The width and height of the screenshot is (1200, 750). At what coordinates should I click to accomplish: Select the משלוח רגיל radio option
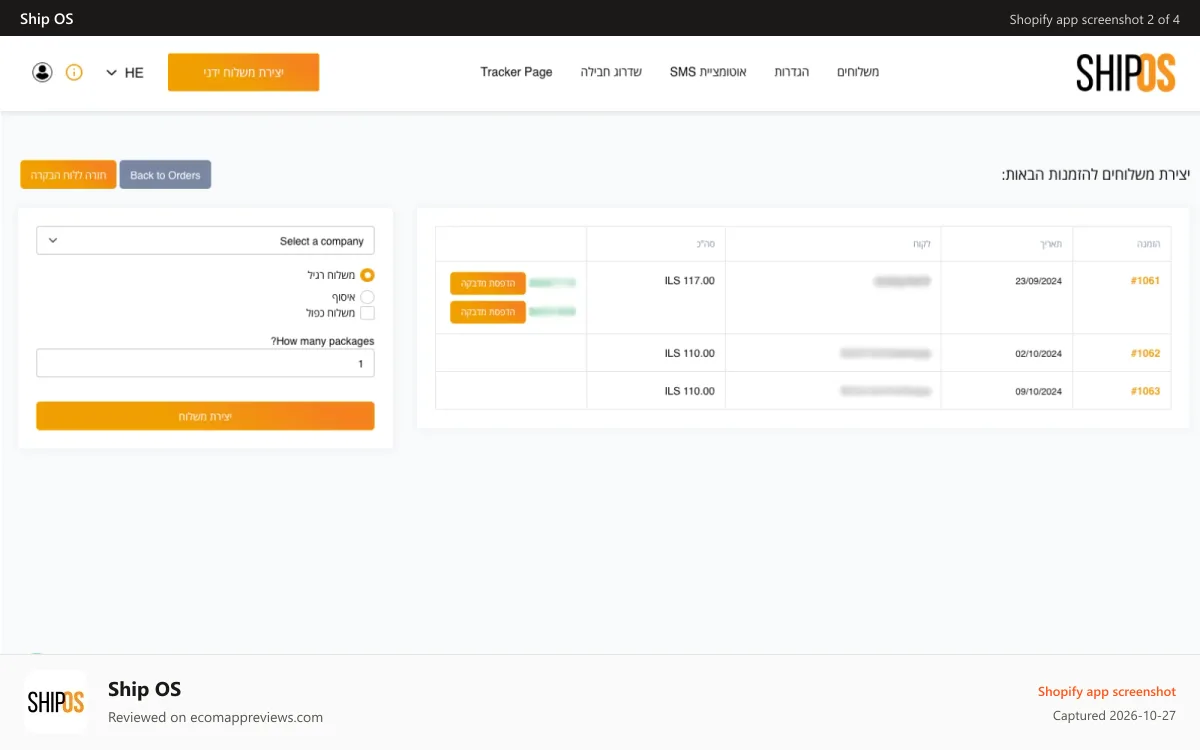(367, 275)
